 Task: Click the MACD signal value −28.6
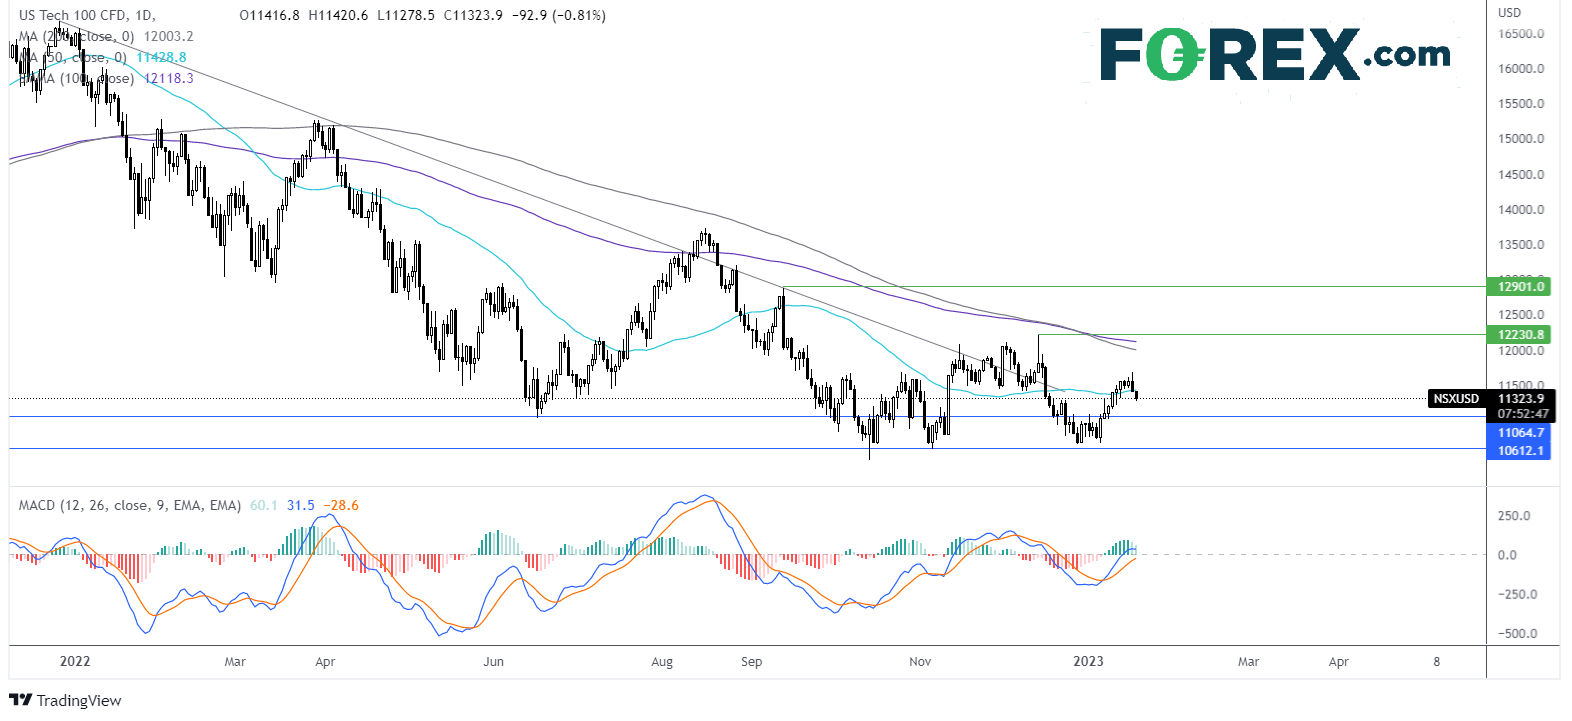click(340, 505)
